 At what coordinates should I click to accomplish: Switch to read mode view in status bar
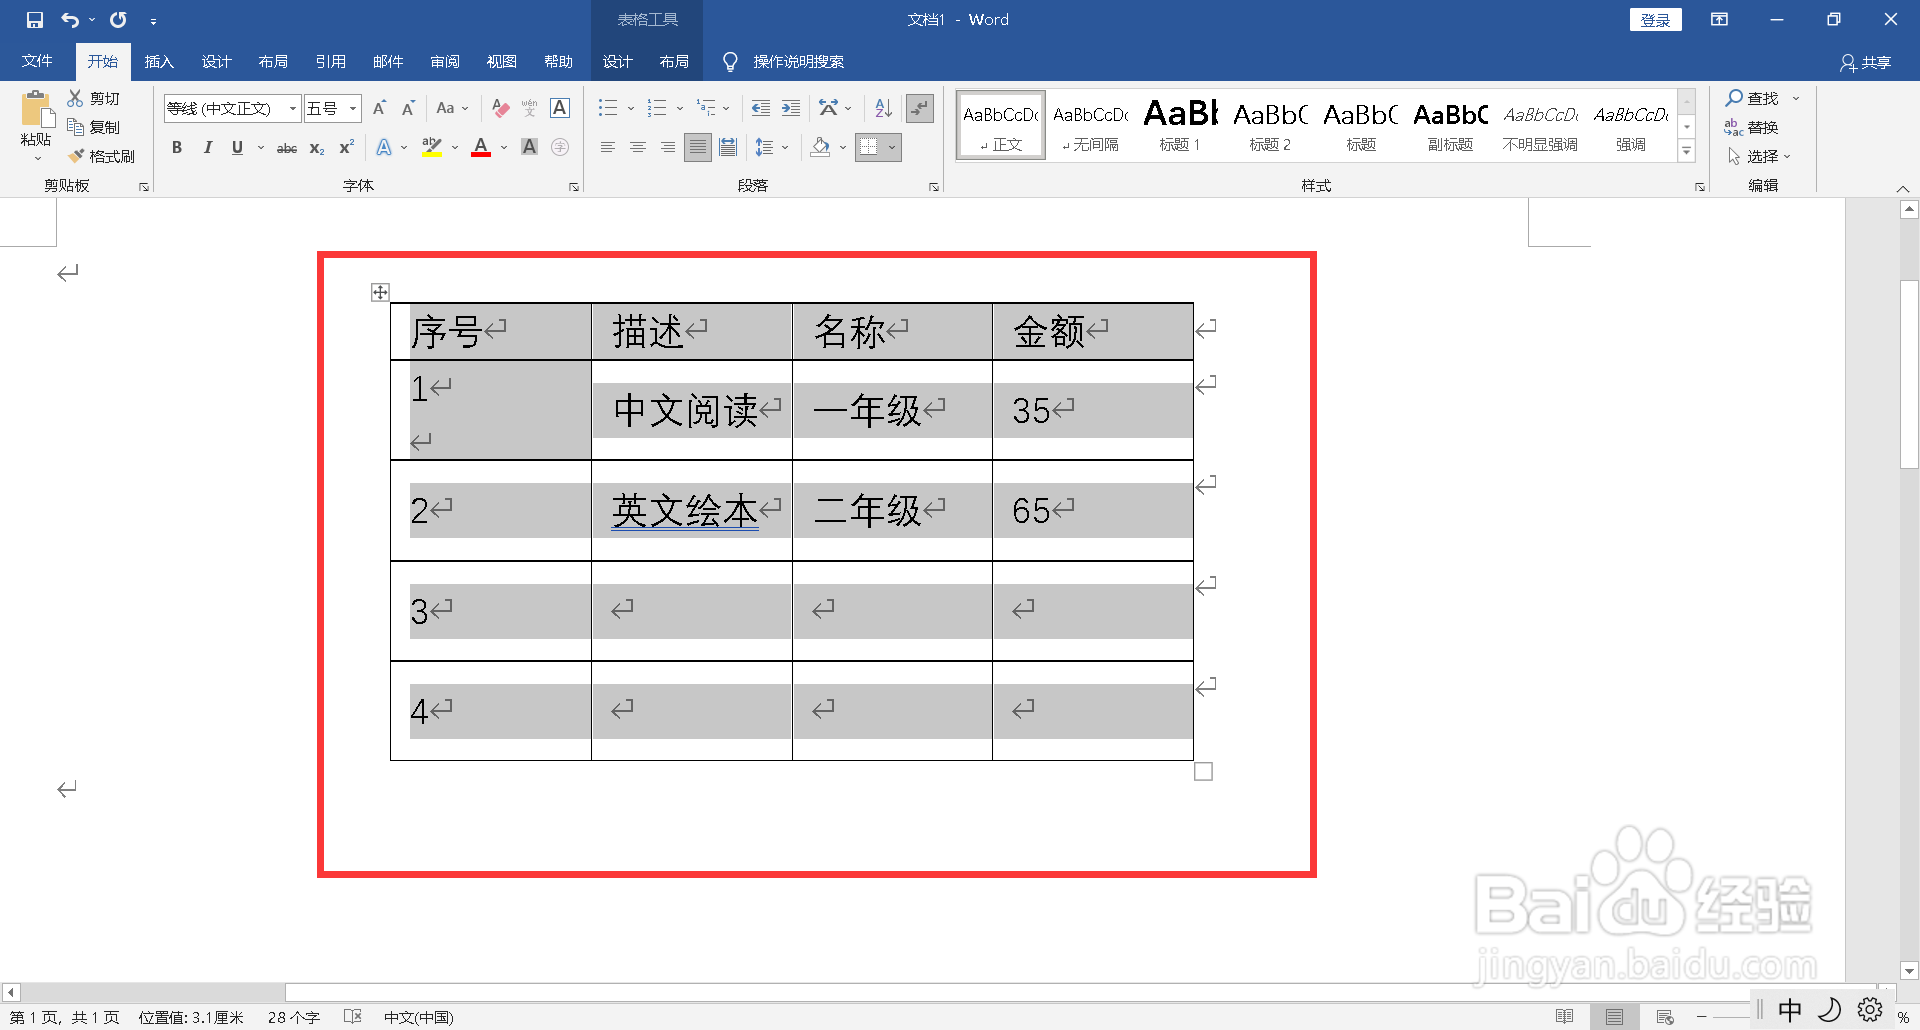(1565, 1017)
